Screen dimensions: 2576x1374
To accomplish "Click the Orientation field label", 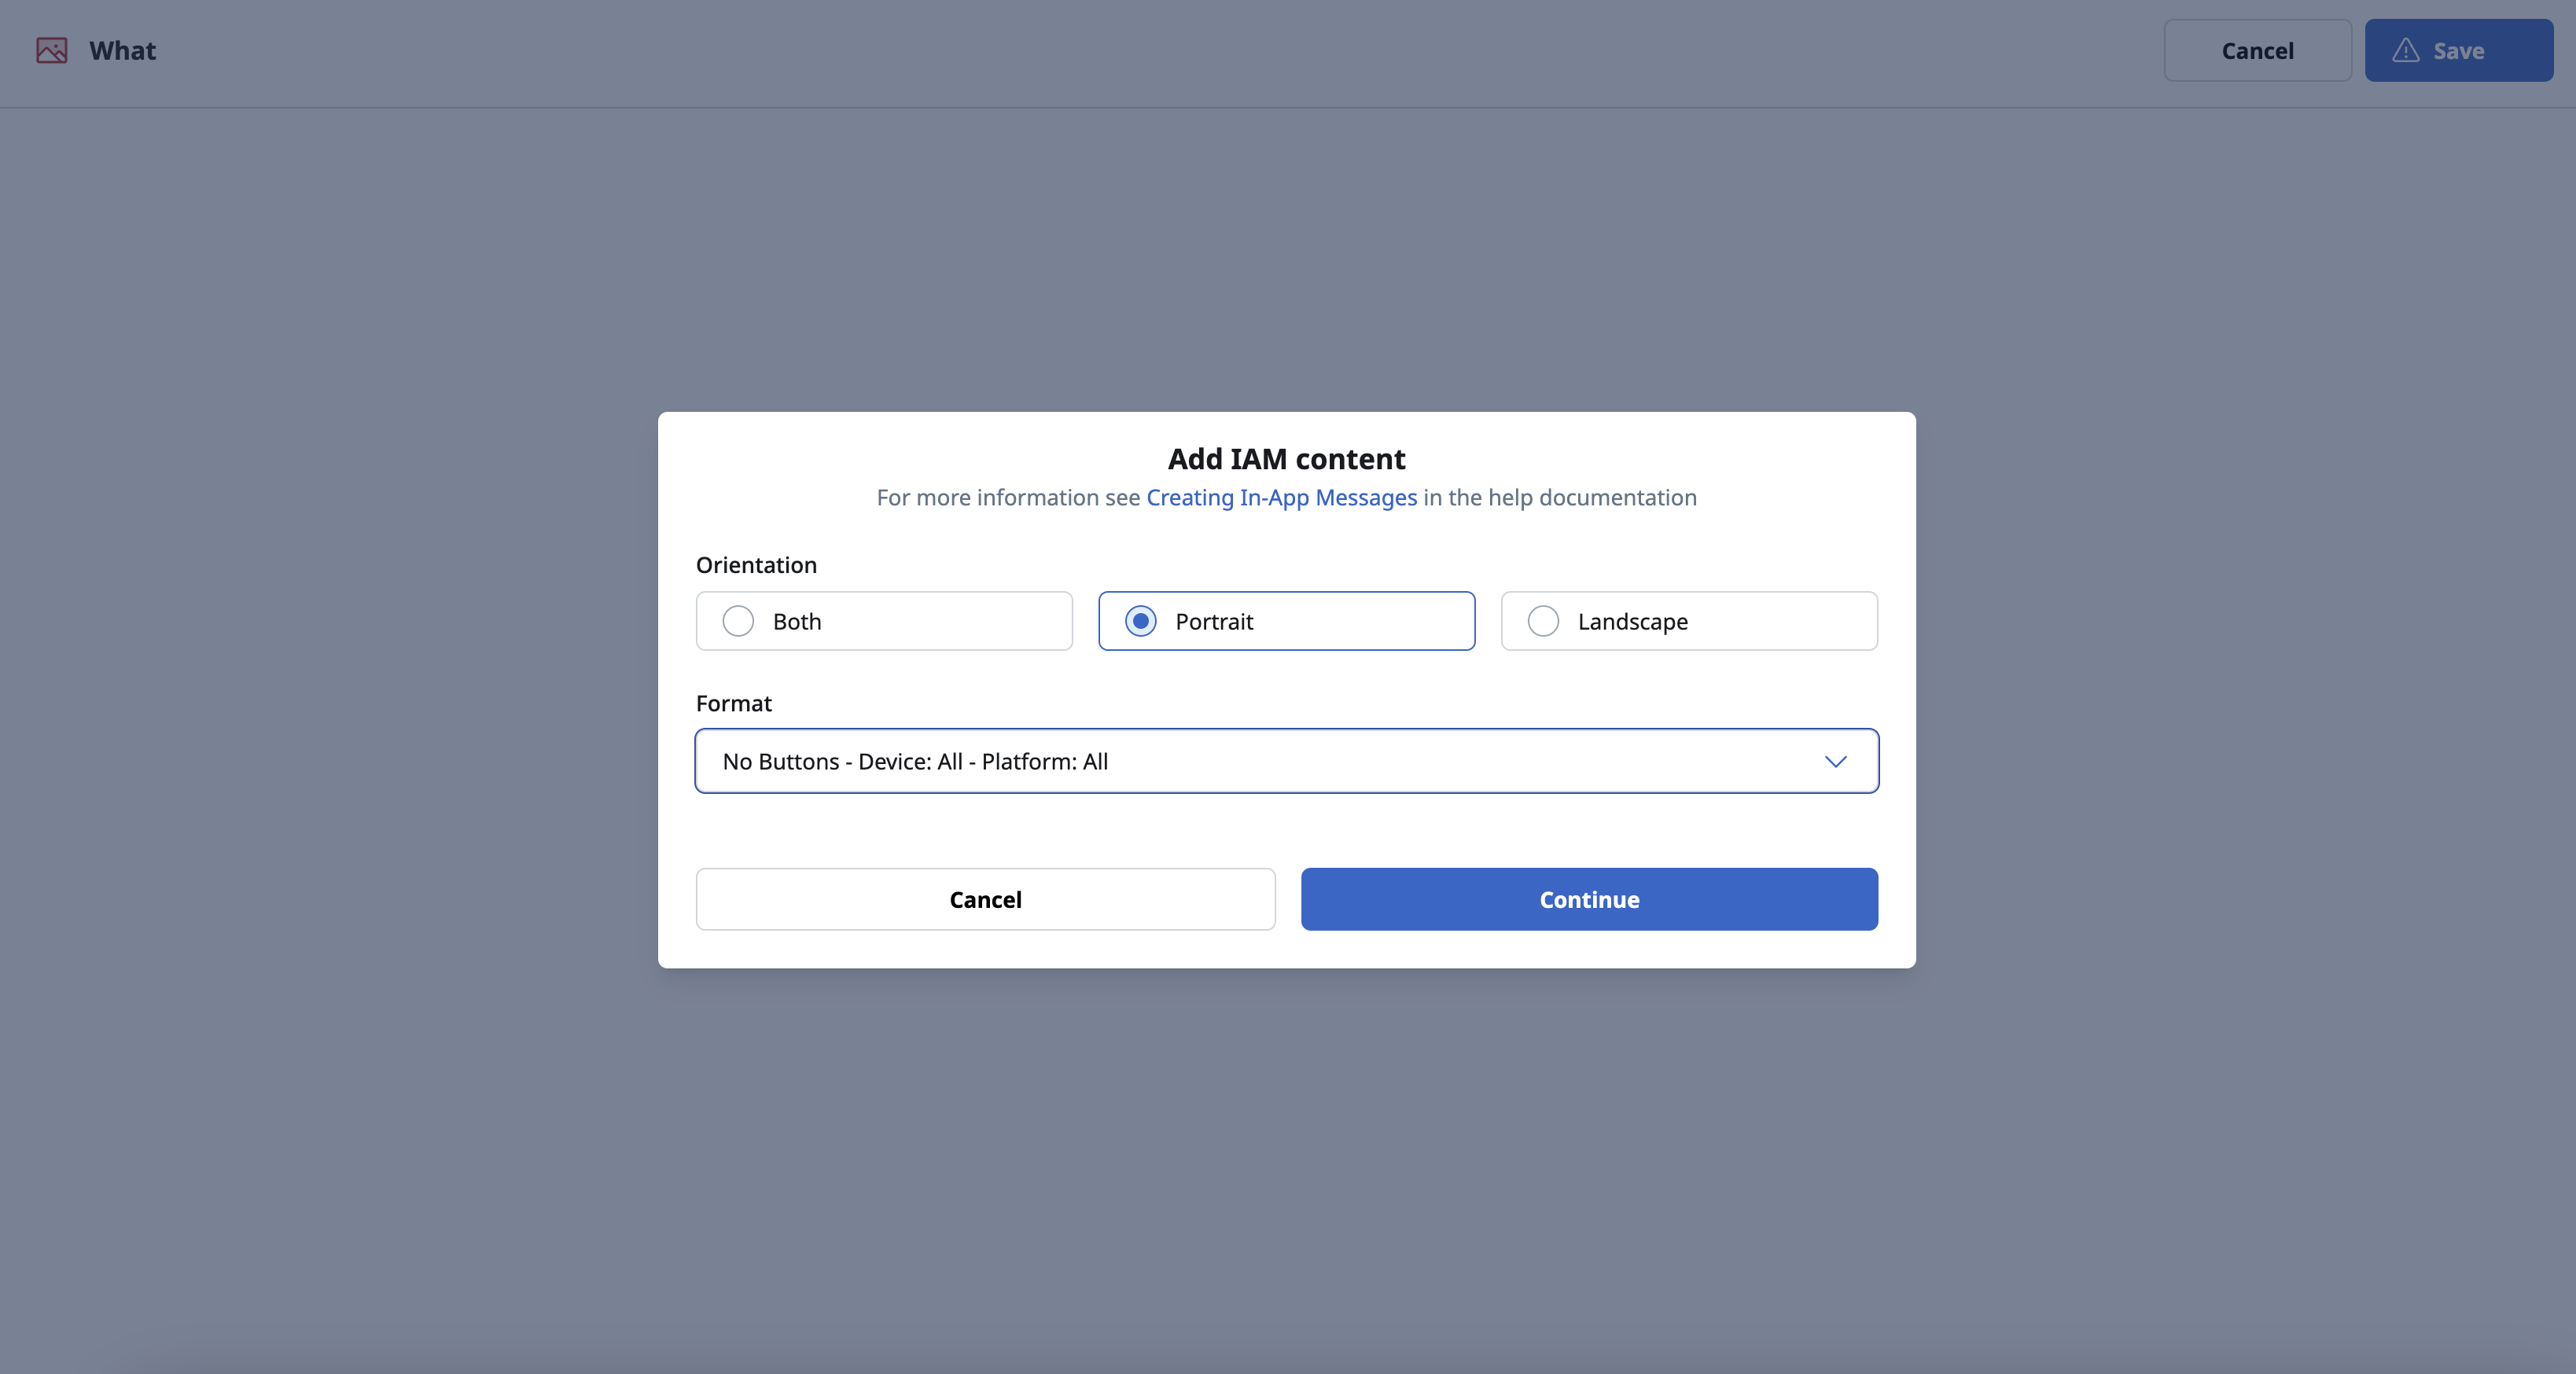I will [756, 565].
